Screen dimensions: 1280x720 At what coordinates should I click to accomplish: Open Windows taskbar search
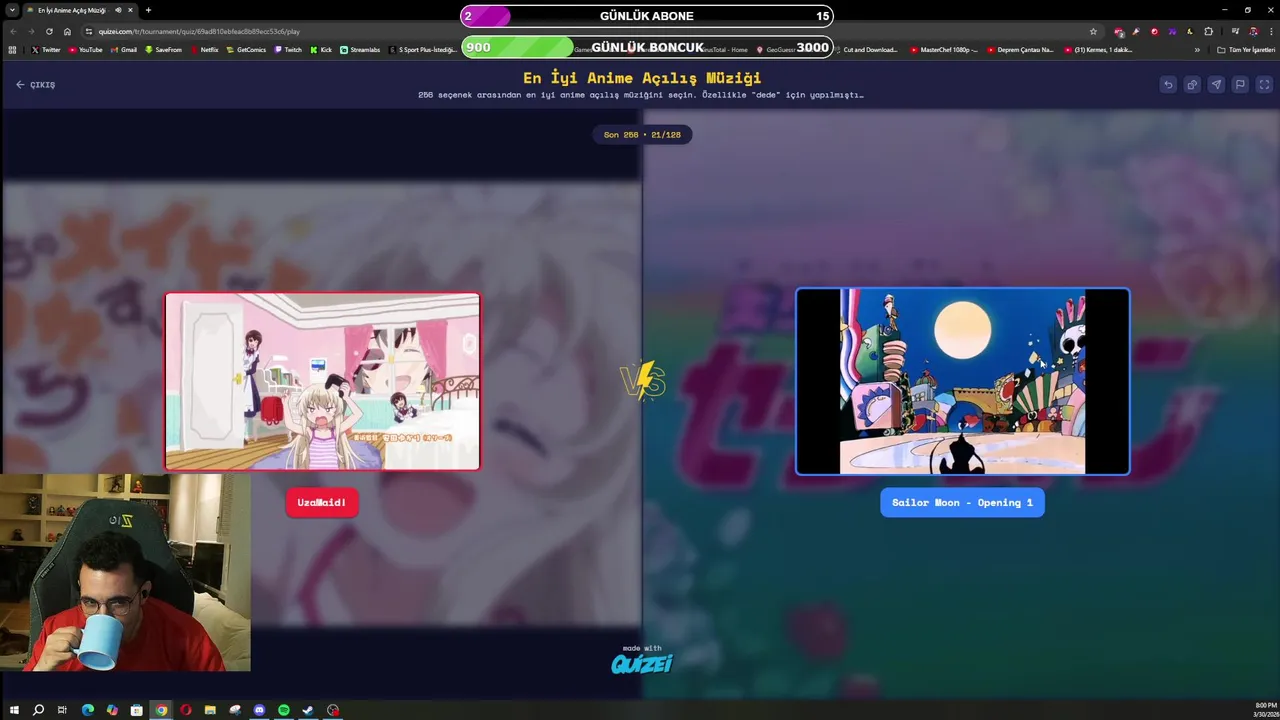(38, 710)
